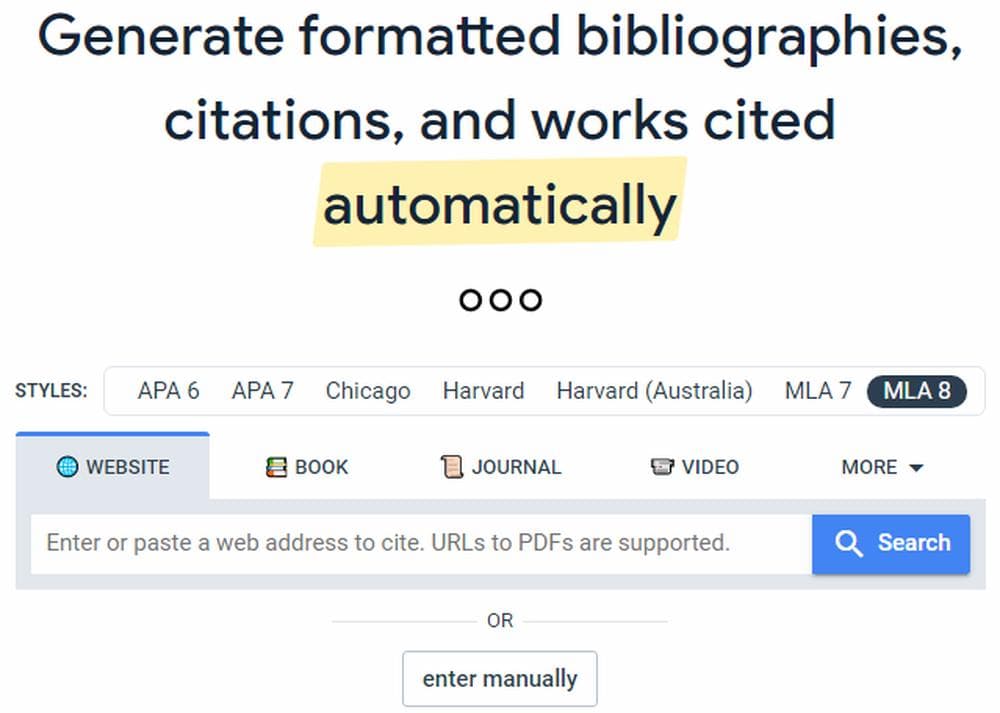Expand the MORE source types dropdown
1000x713 pixels.
(882, 467)
